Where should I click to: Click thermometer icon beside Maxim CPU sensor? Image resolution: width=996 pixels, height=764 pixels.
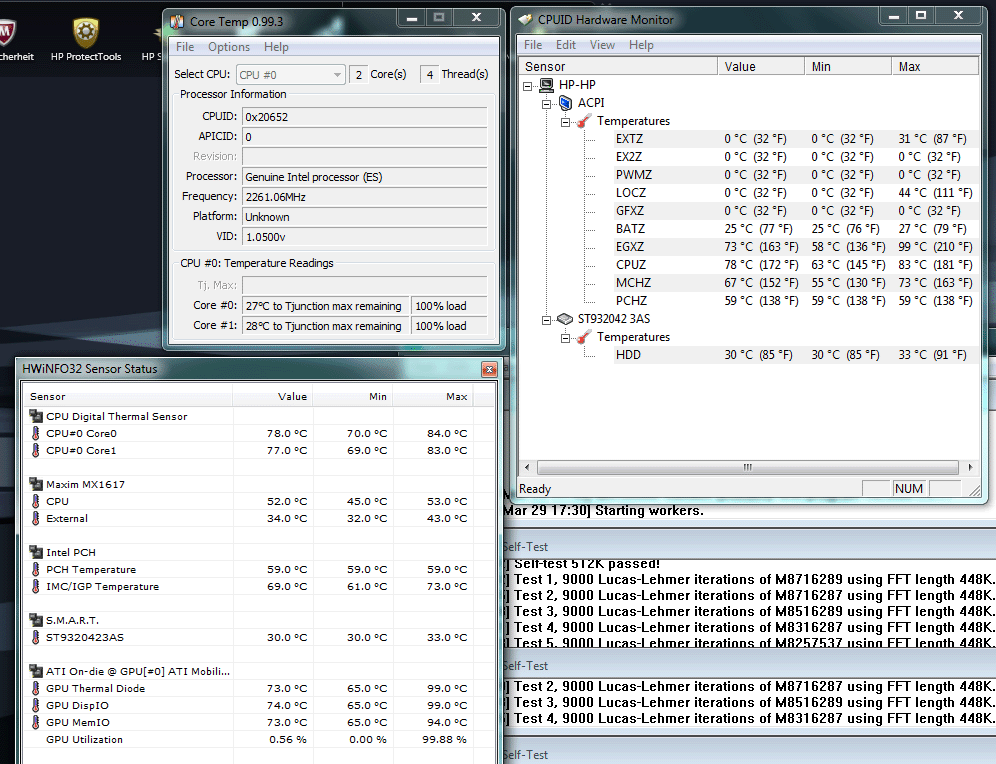(36, 501)
